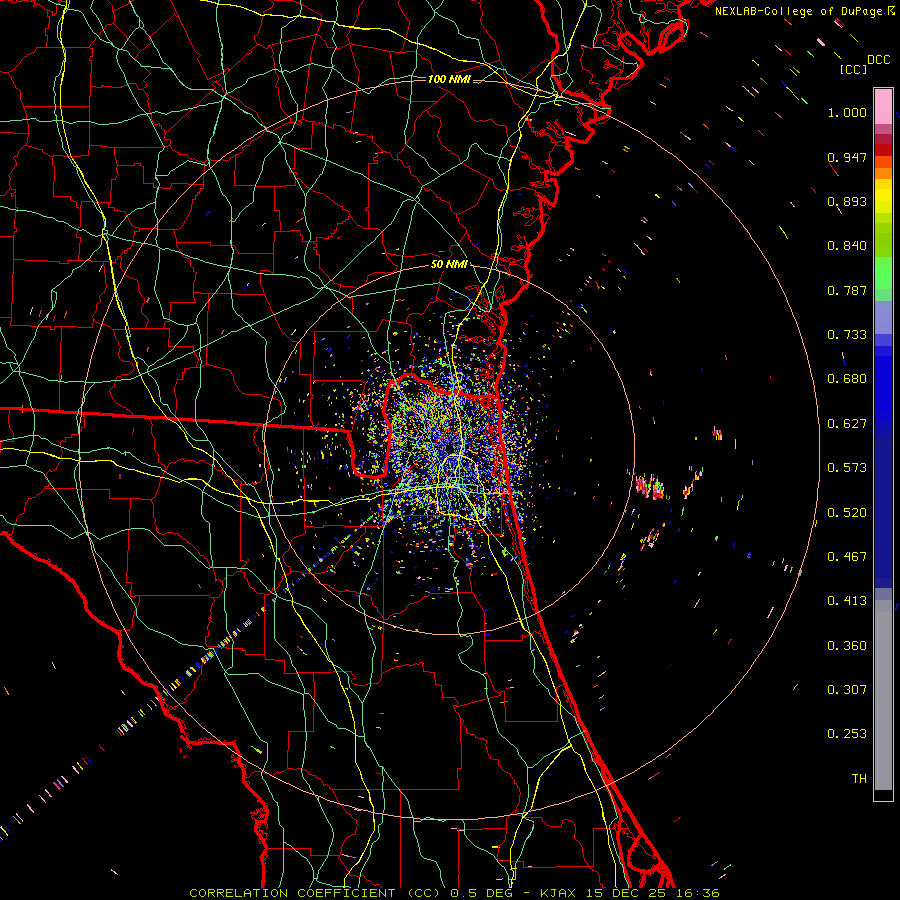Click the 16:36 timestamp in caption

tap(697, 893)
